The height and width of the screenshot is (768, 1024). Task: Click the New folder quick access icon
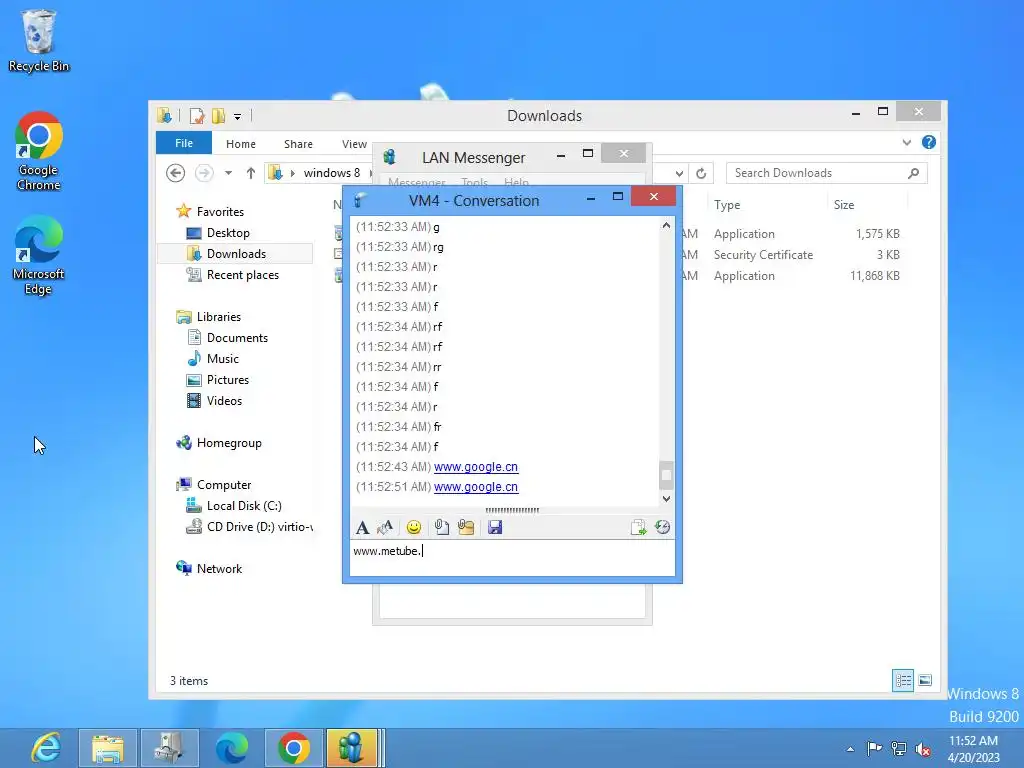[x=218, y=116]
